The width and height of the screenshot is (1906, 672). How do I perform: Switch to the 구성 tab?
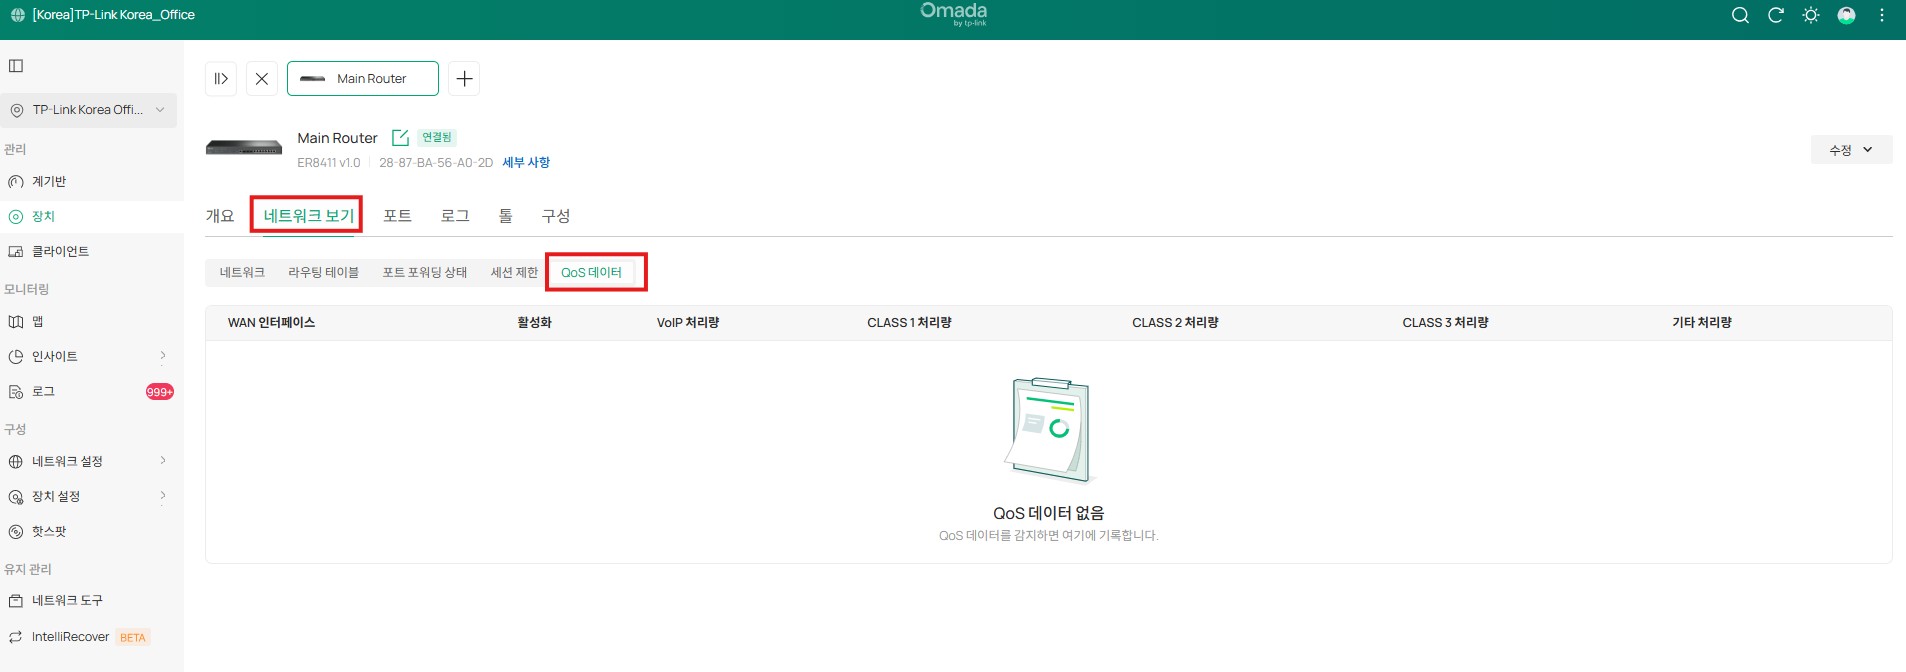[556, 216]
